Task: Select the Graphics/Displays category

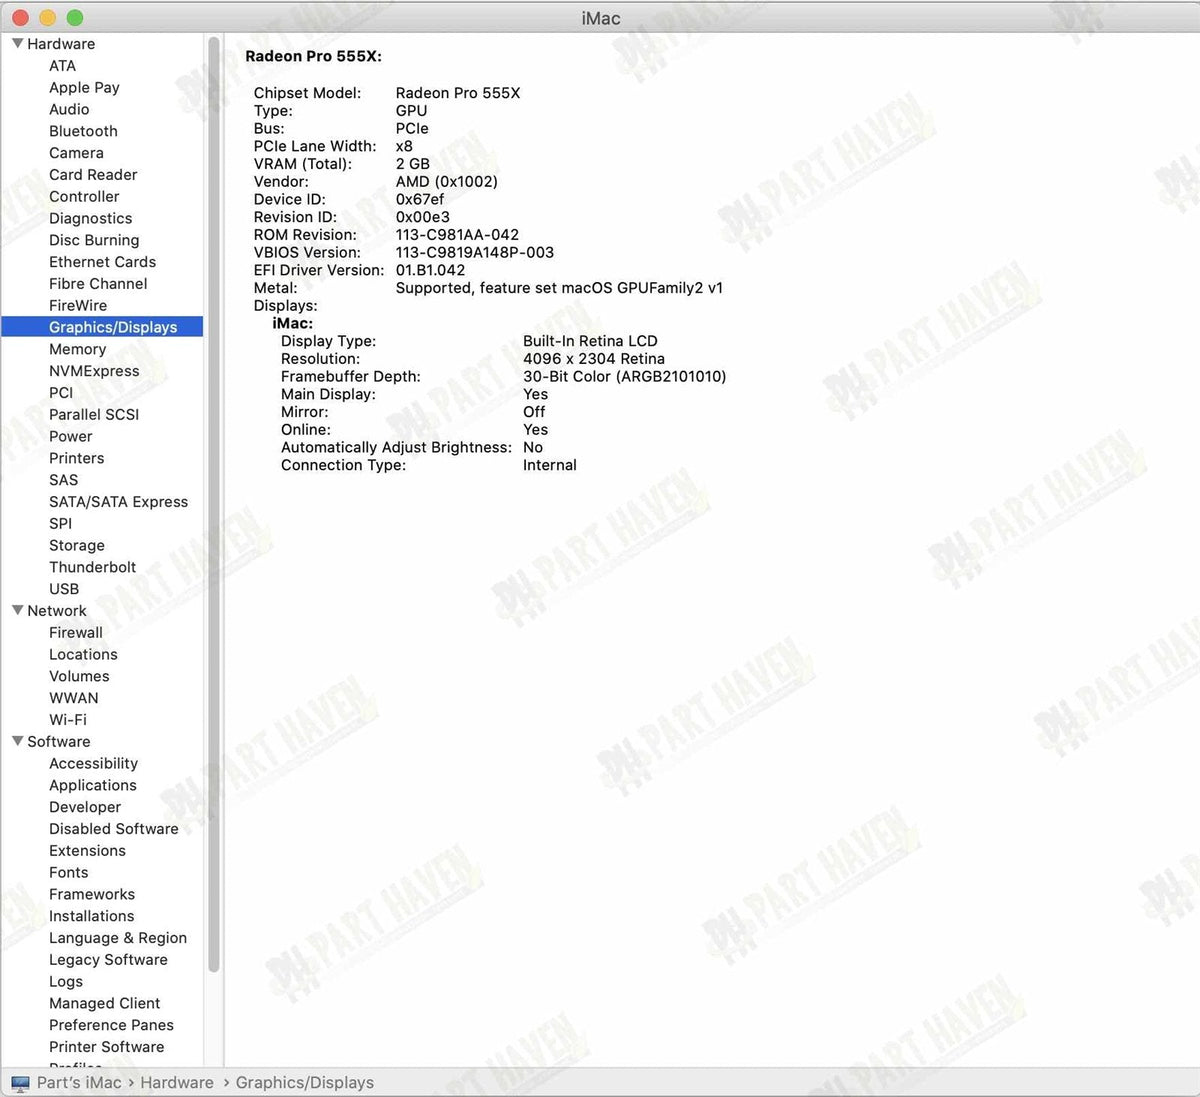Action: (x=113, y=327)
